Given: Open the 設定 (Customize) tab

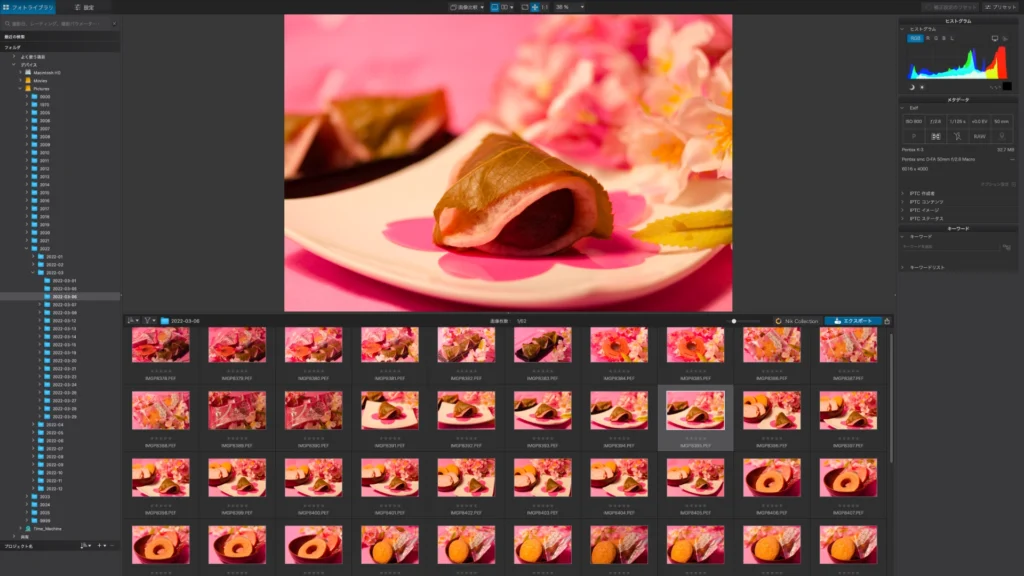Looking at the screenshot, I should pos(84,7).
